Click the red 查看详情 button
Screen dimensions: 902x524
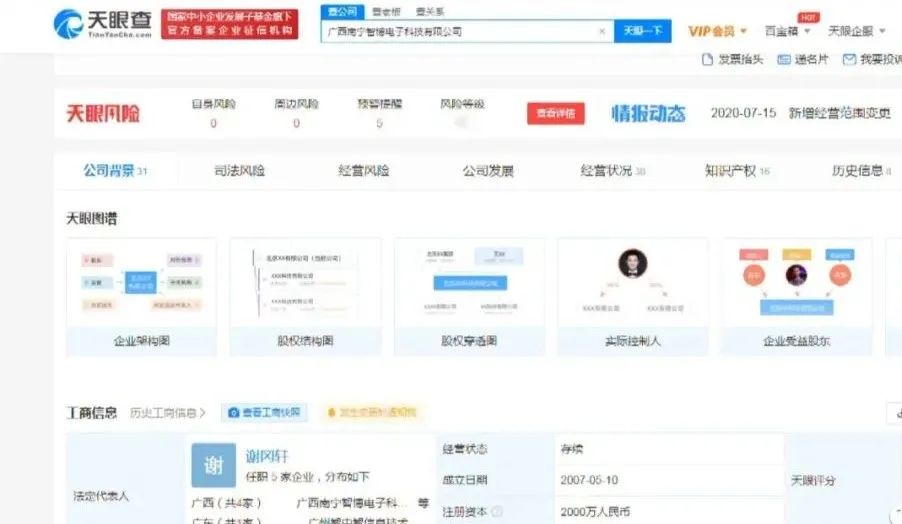556,113
